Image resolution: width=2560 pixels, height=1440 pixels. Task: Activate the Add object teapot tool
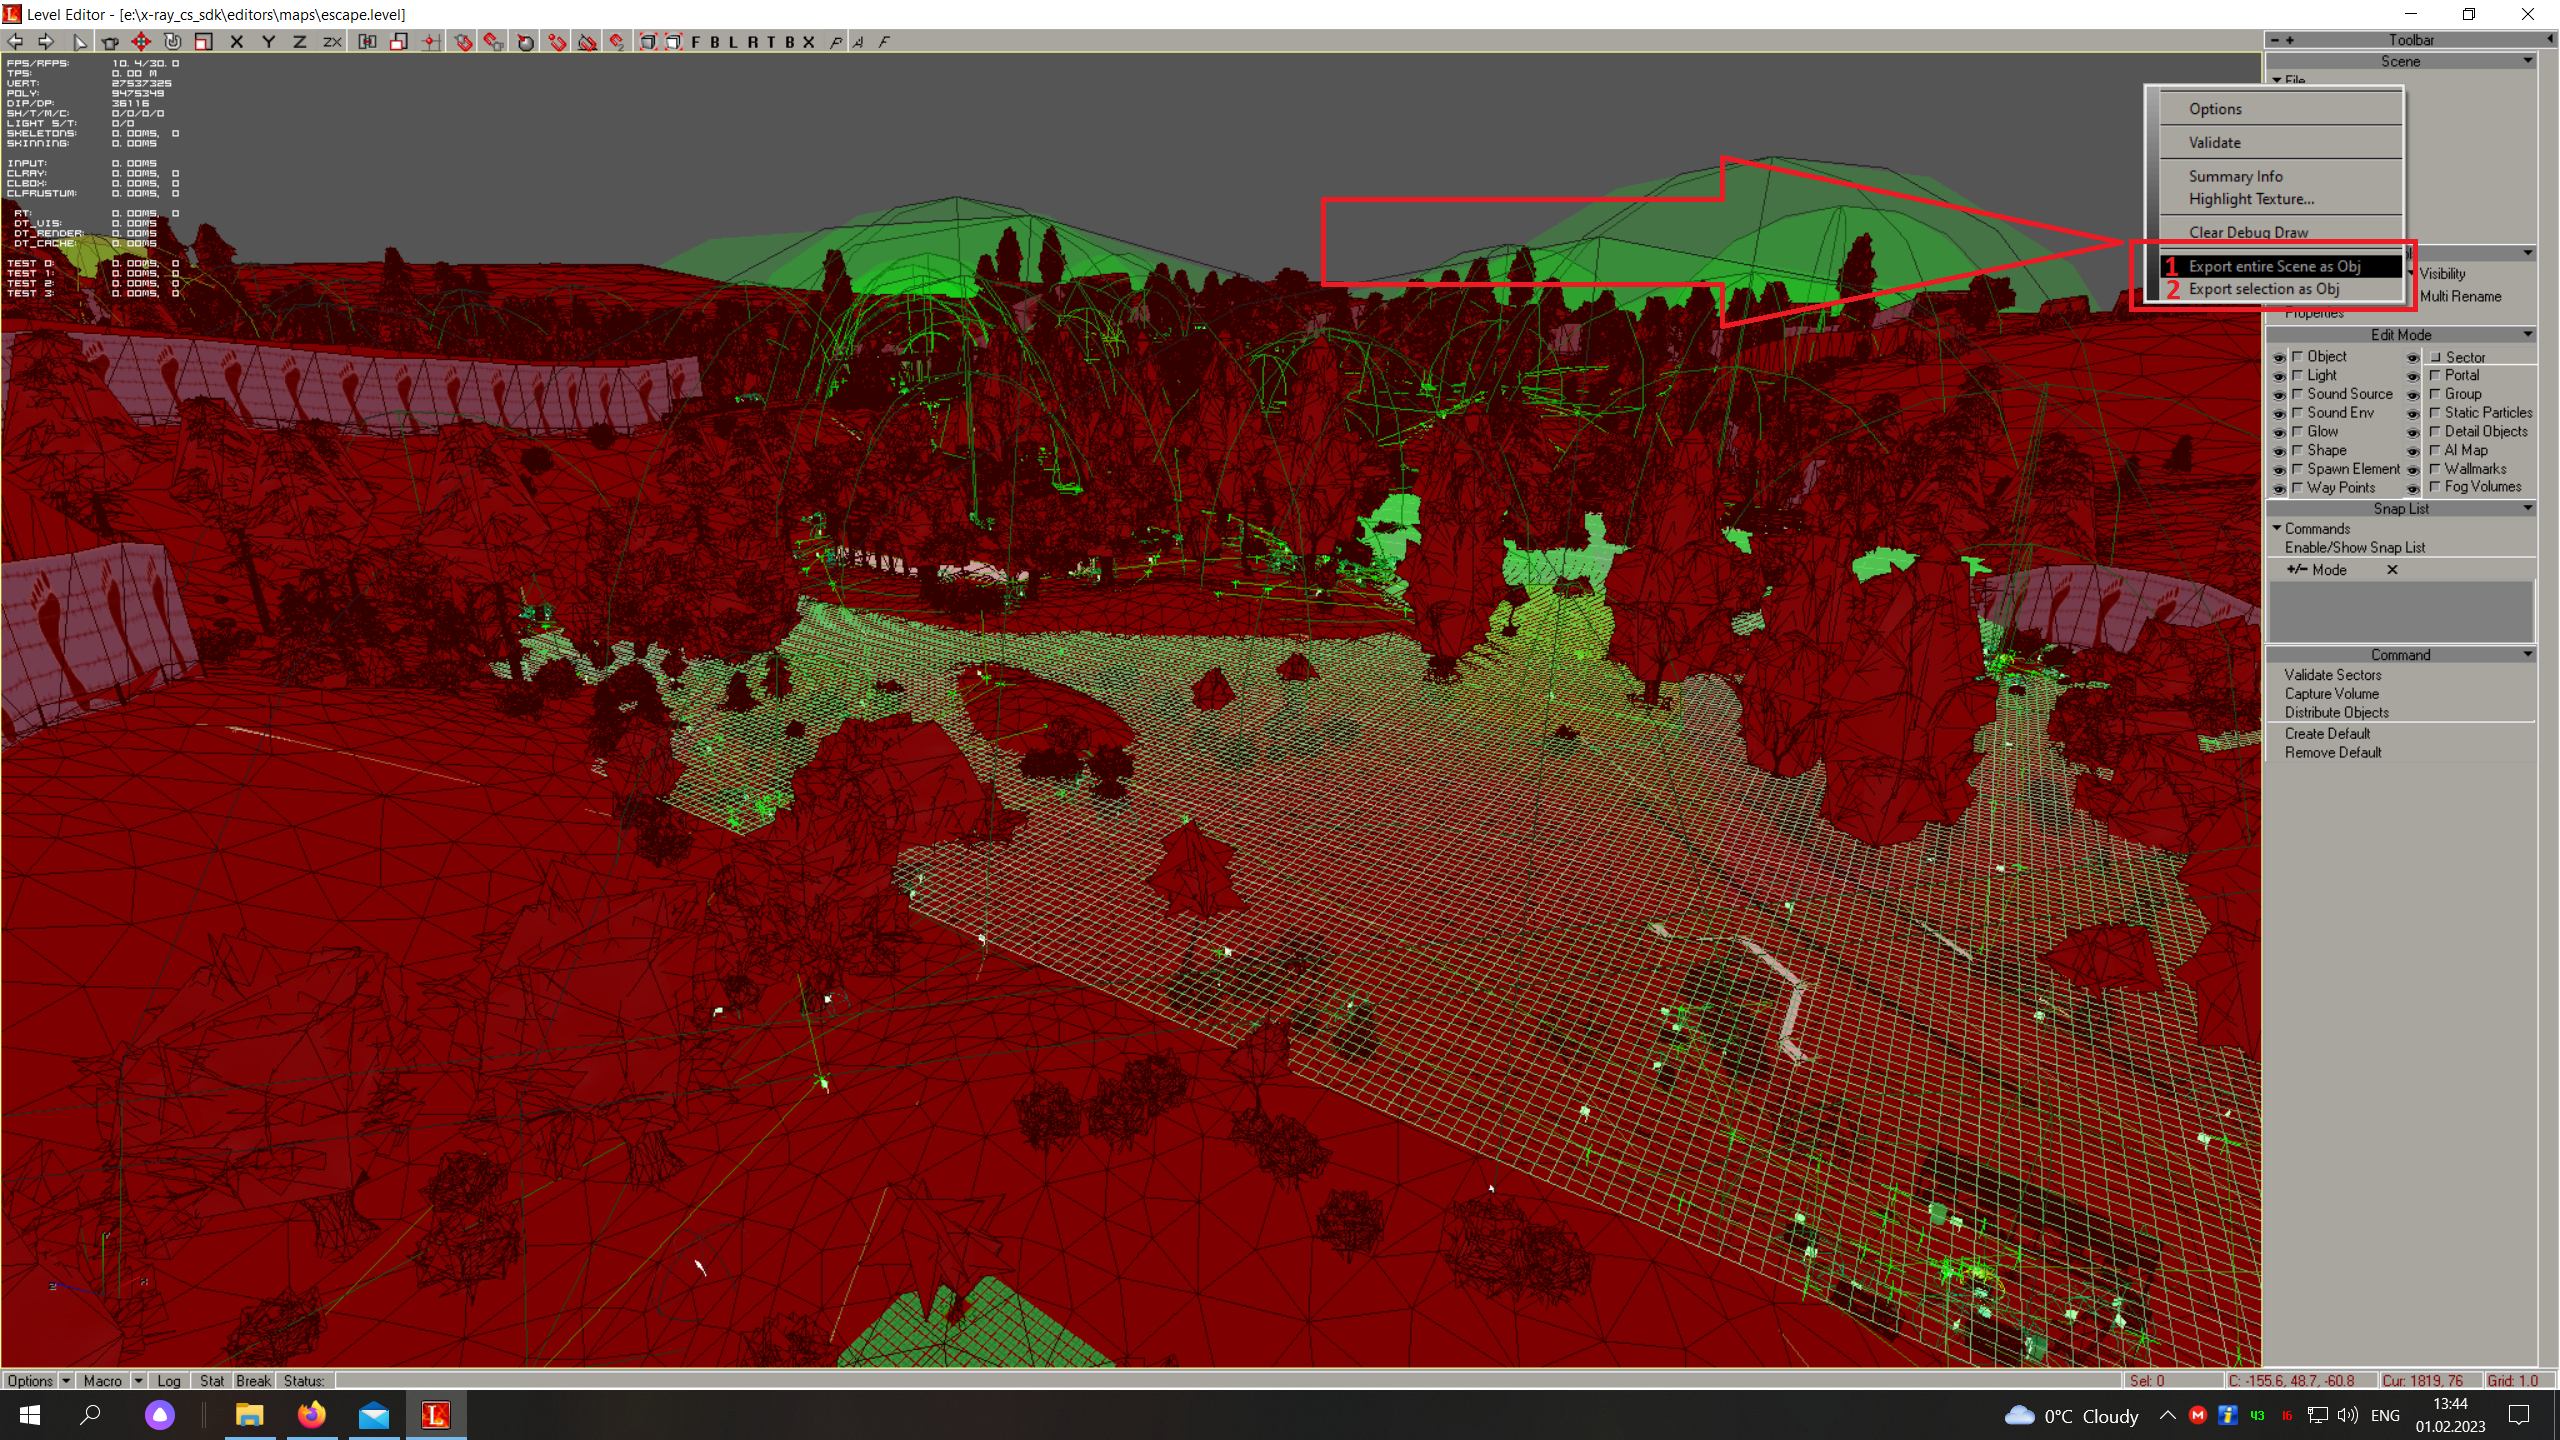[x=110, y=41]
